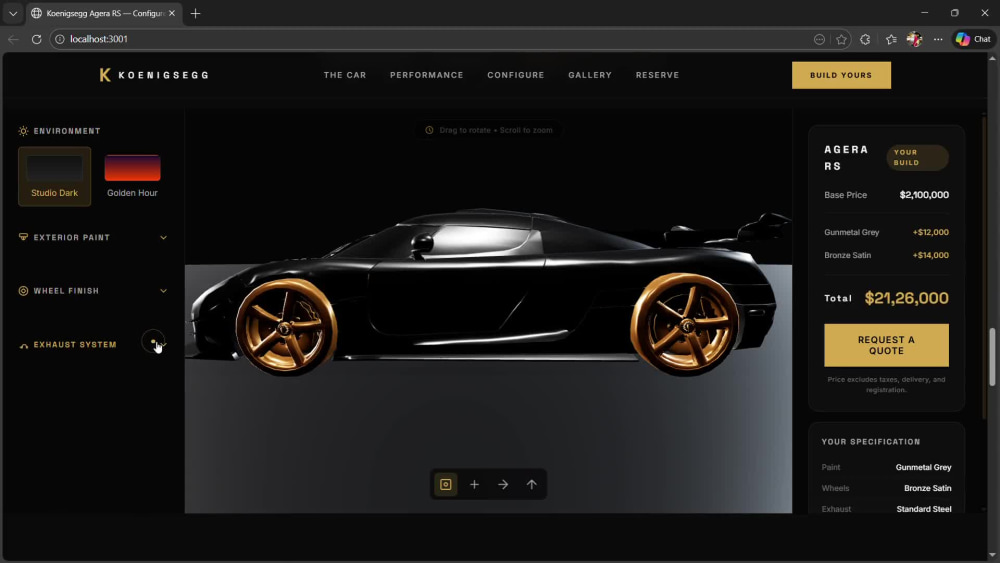This screenshot has height=563, width=1000.
Task: Click the Your Build badge
Action: pos(917,157)
